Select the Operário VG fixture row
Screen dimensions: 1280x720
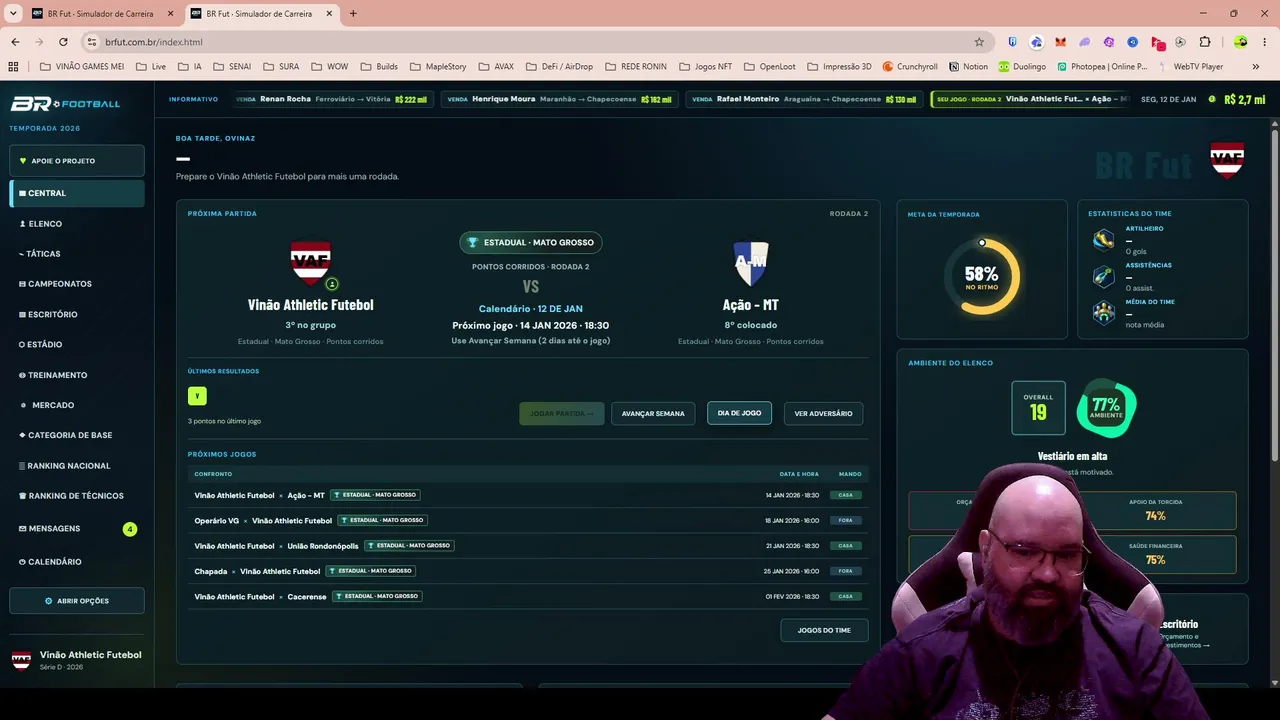pyautogui.click(x=527, y=521)
